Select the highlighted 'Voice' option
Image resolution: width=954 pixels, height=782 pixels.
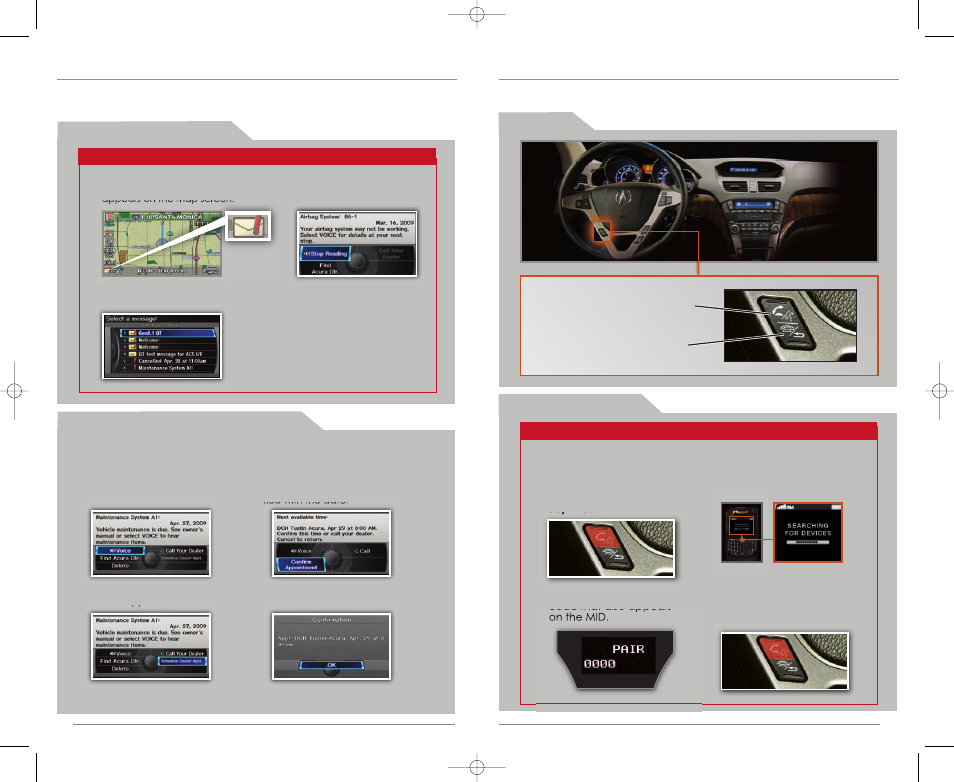(x=120, y=550)
